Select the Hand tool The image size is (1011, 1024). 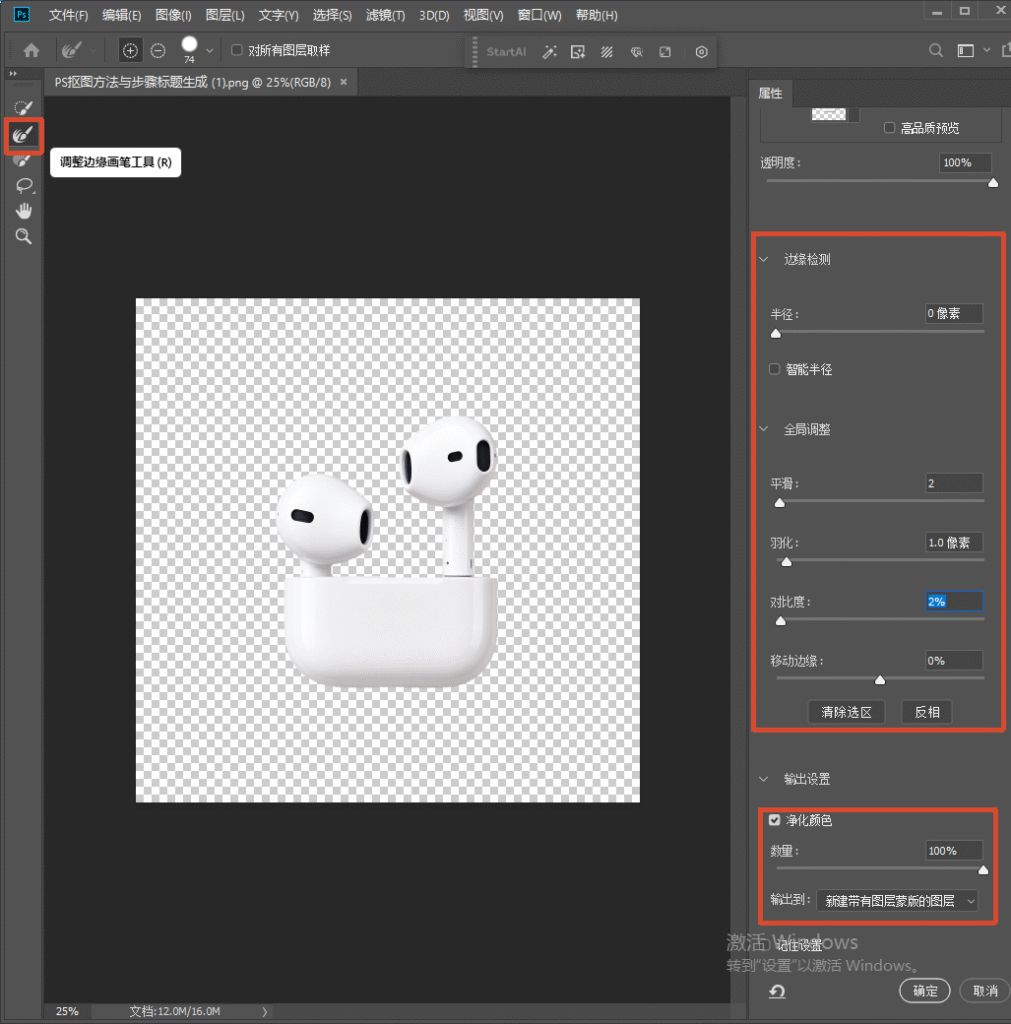(x=24, y=211)
